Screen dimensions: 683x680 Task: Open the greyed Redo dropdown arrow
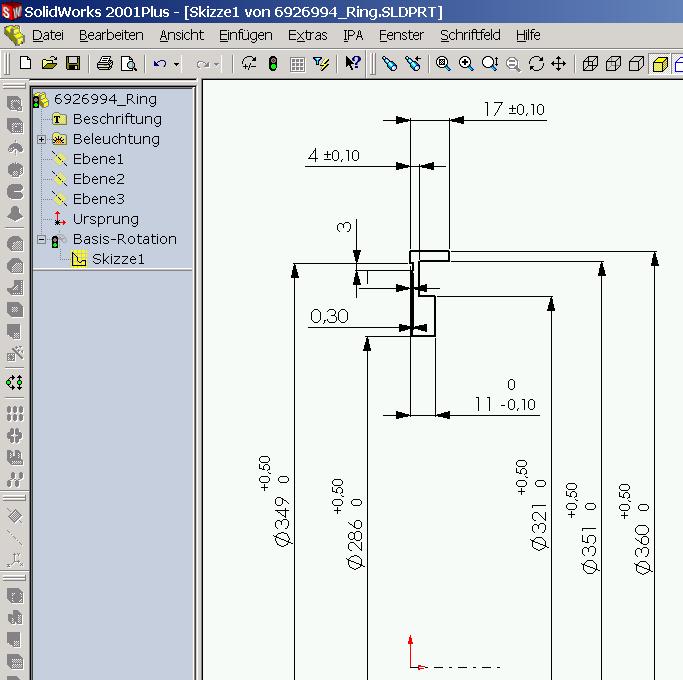216,64
